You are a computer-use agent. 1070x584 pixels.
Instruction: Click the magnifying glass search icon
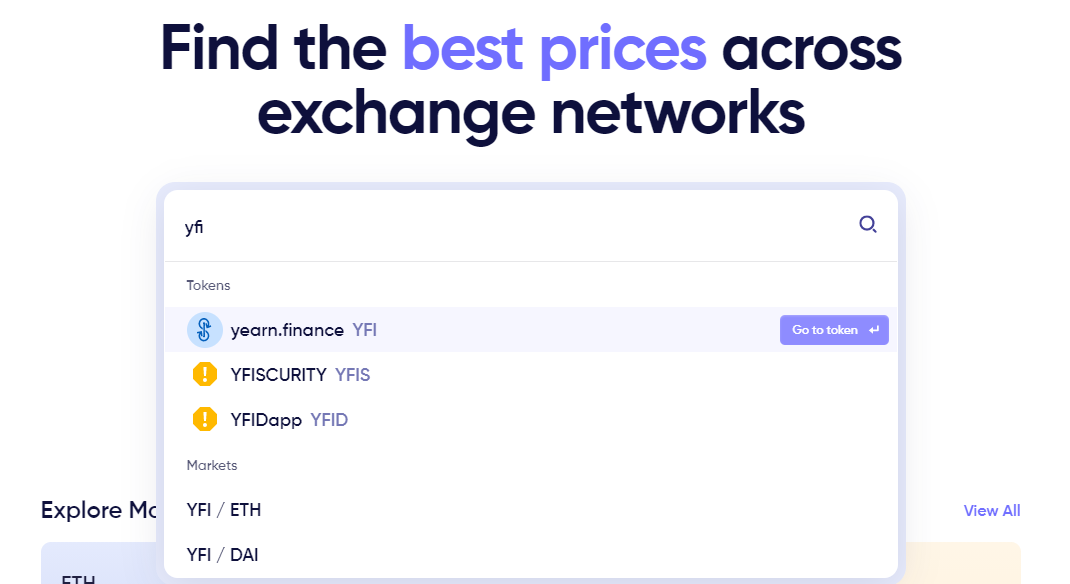coord(867,224)
